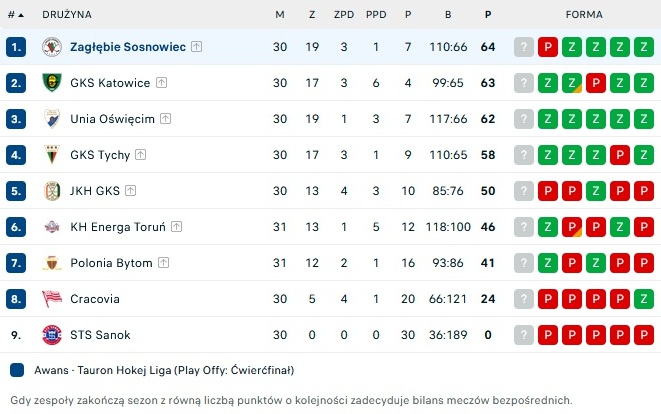
Task: Click the Unia Oświęcim crest icon
Action: [x=52, y=119]
